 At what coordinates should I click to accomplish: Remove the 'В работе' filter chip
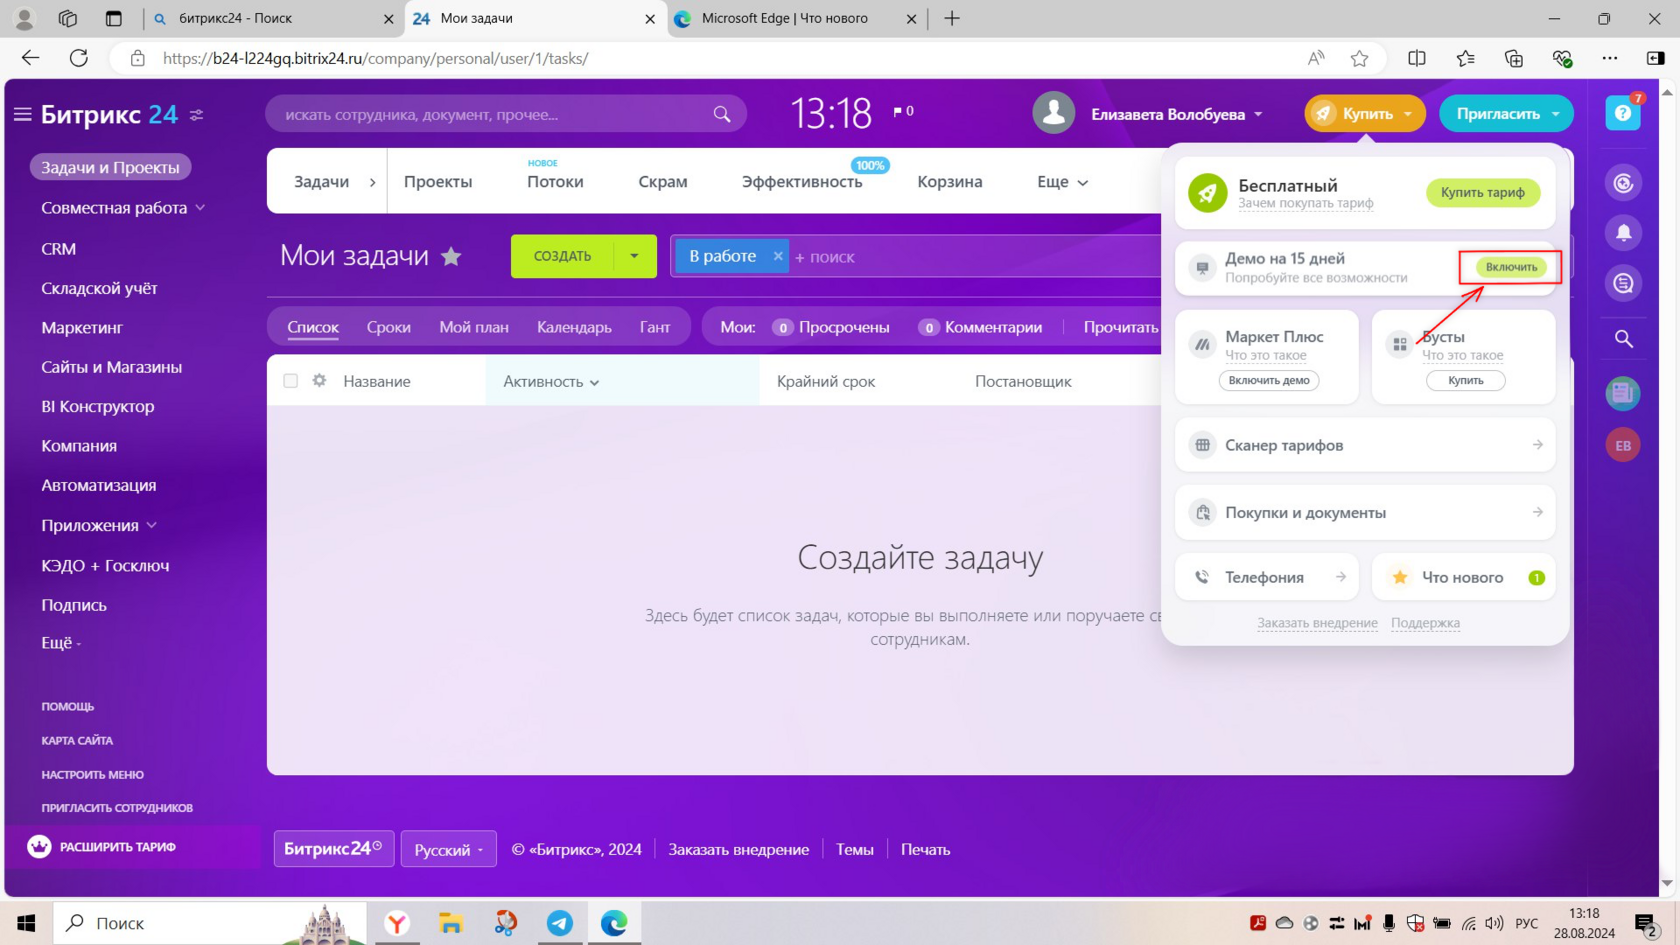[778, 256]
